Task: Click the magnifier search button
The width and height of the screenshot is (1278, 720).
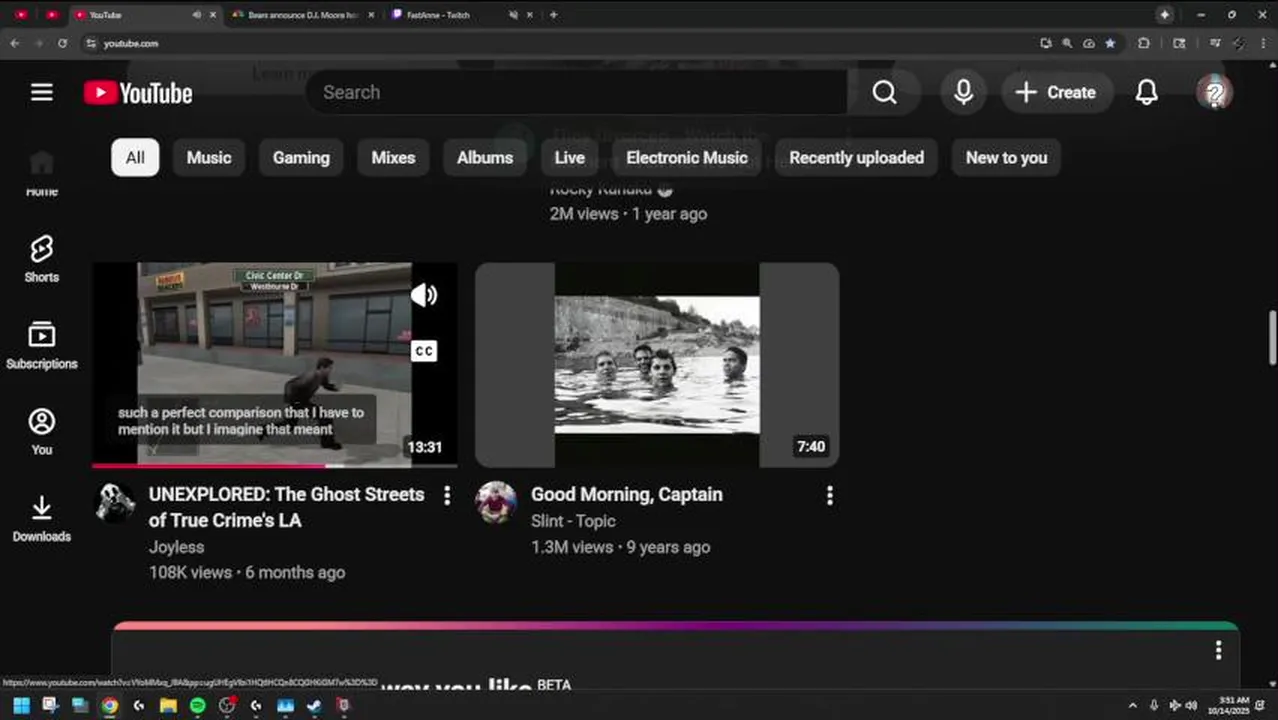Action: pos(884,92)
